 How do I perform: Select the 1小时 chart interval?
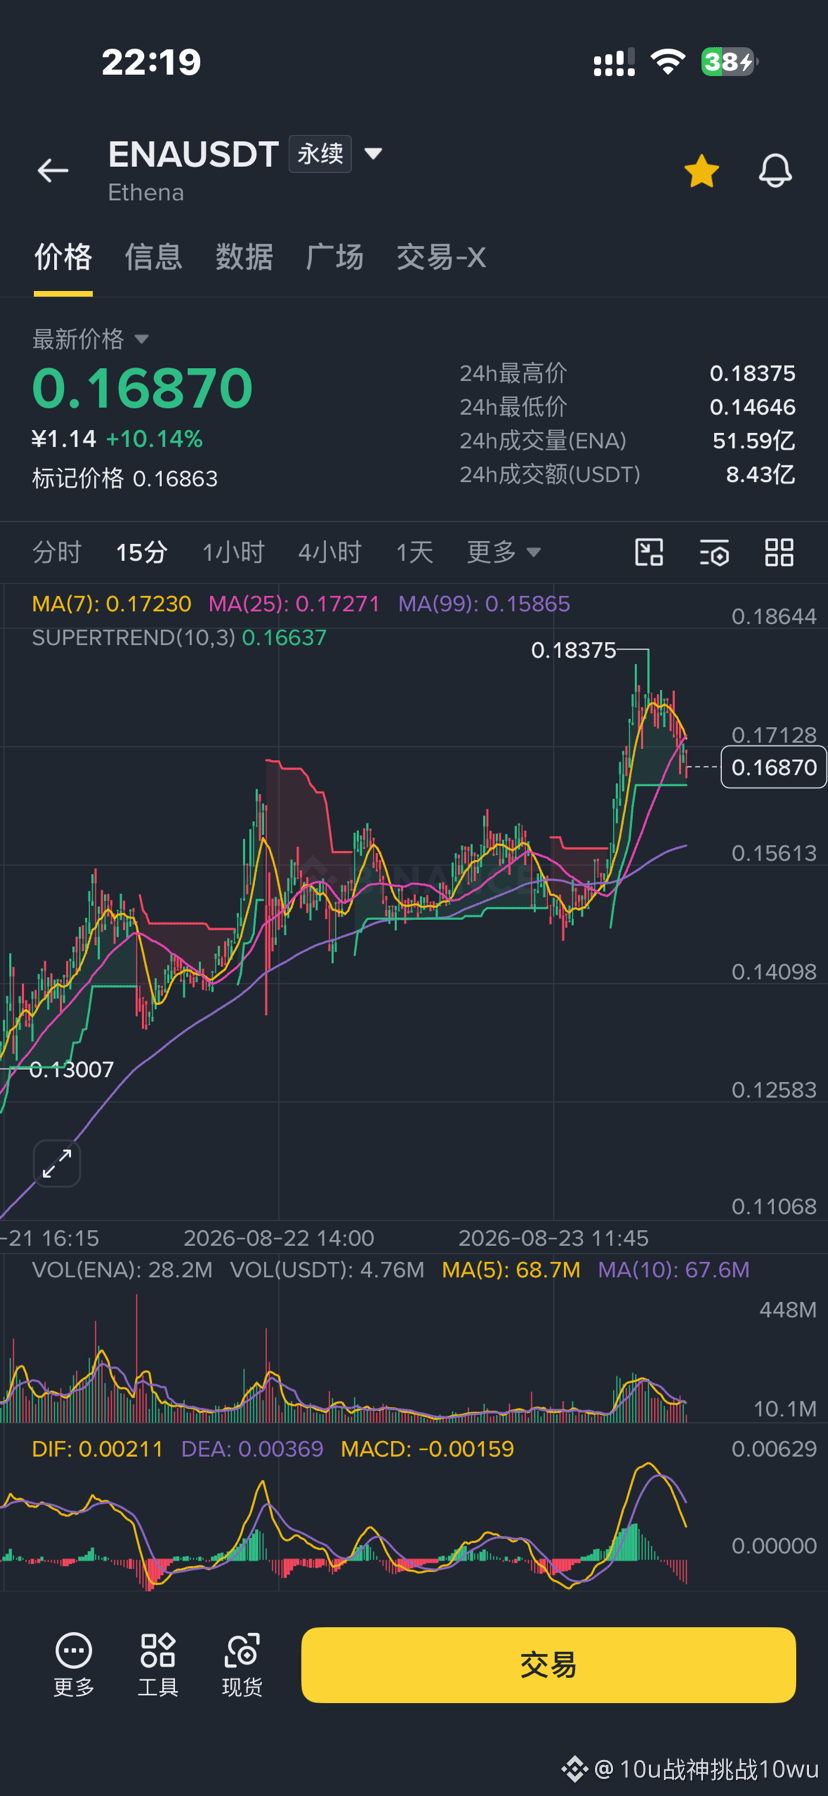(x=233, y=552)
